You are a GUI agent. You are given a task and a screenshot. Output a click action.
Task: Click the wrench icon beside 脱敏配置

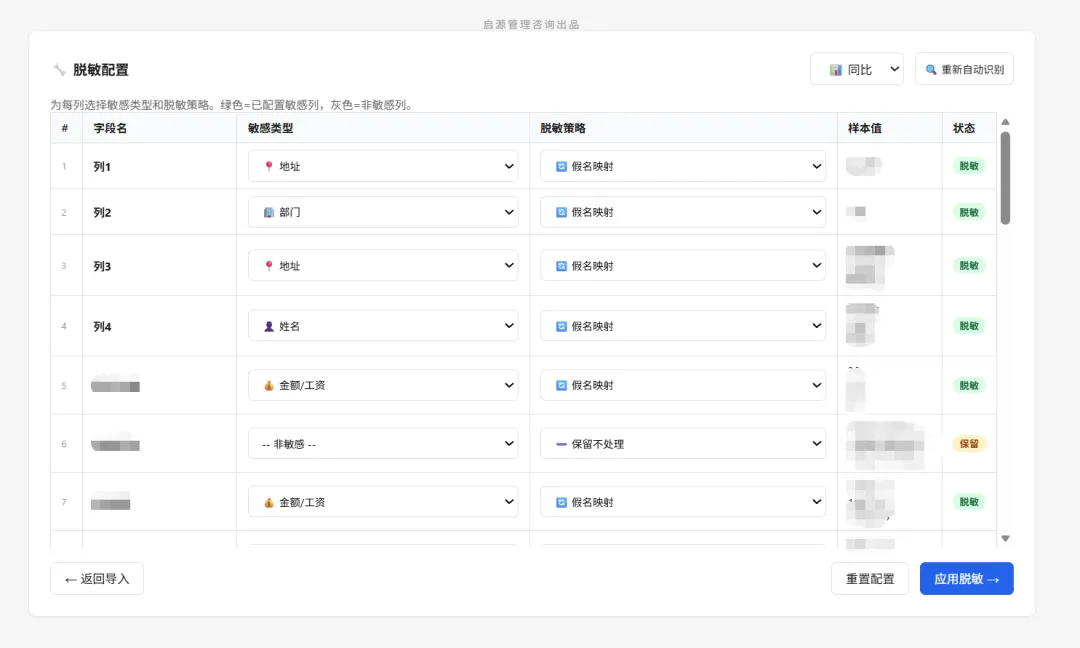click(x=60, y=70)
